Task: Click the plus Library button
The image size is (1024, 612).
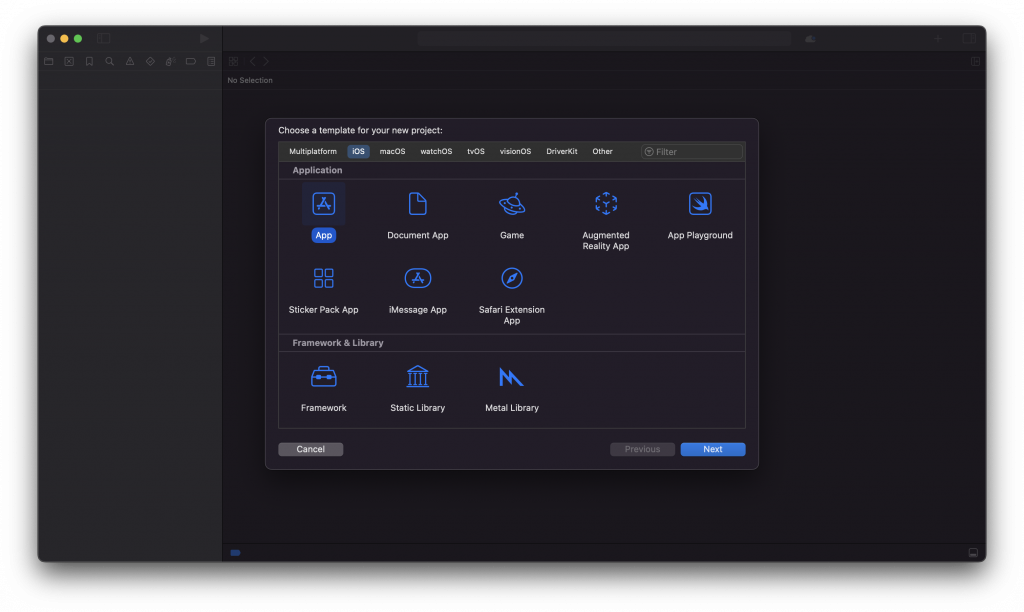Action: tap(938, 39)
